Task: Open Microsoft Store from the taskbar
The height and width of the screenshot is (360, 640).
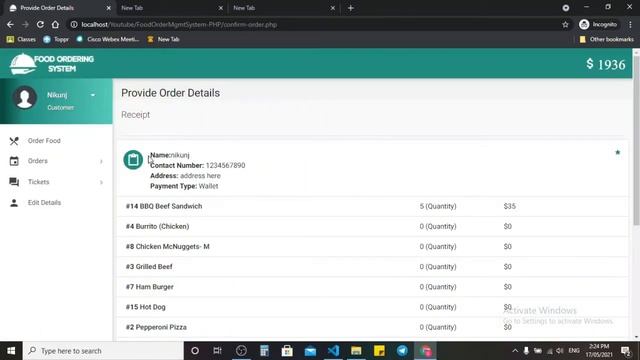Action: (287, 351)
